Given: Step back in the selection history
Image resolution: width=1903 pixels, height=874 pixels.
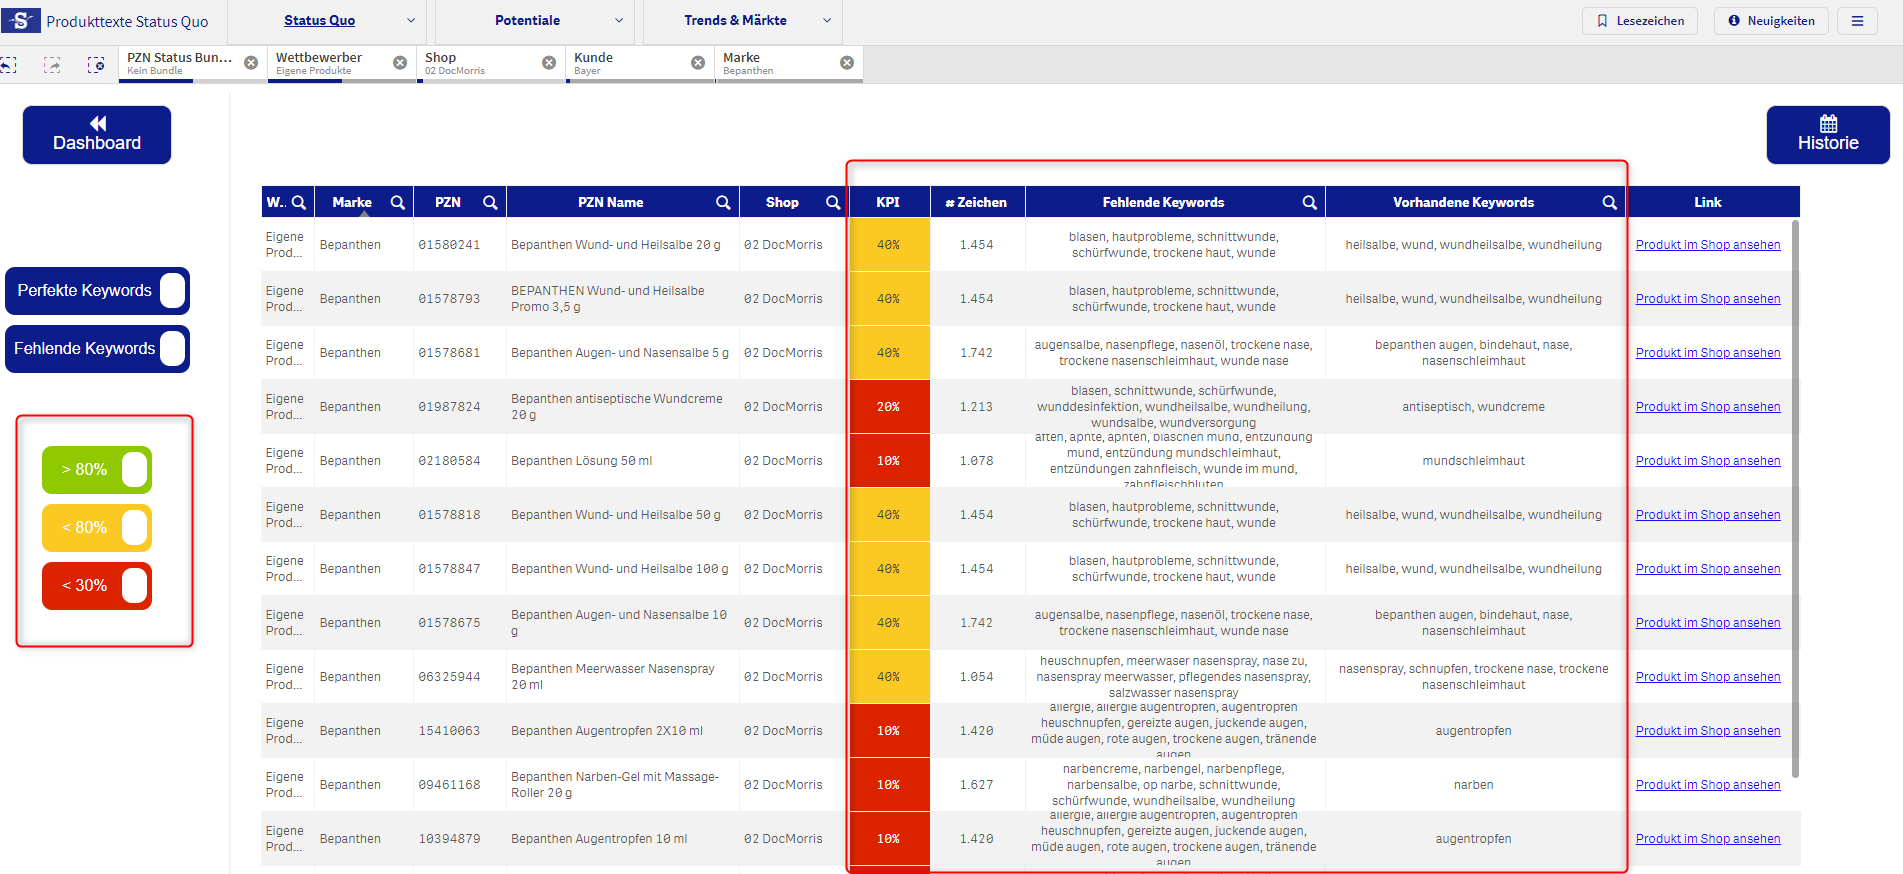Looking at the screenshot, I should click(8, 65).
